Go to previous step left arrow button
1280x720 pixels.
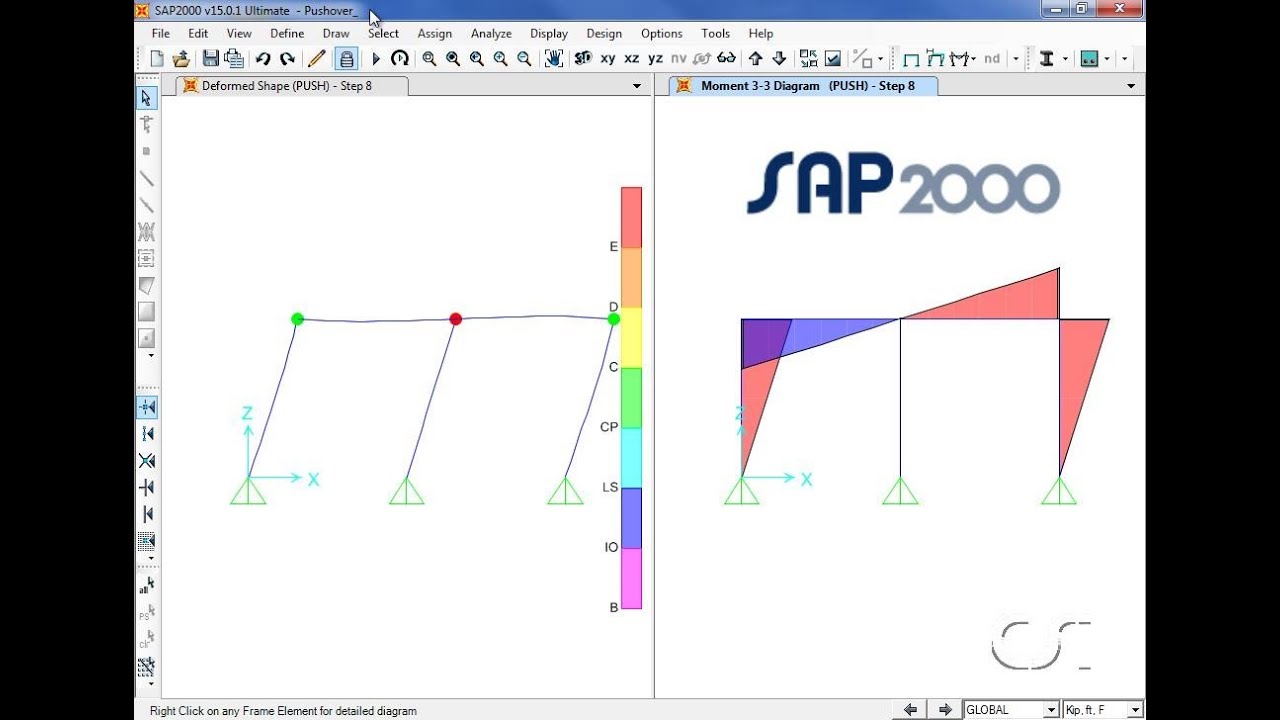point(910,710)
